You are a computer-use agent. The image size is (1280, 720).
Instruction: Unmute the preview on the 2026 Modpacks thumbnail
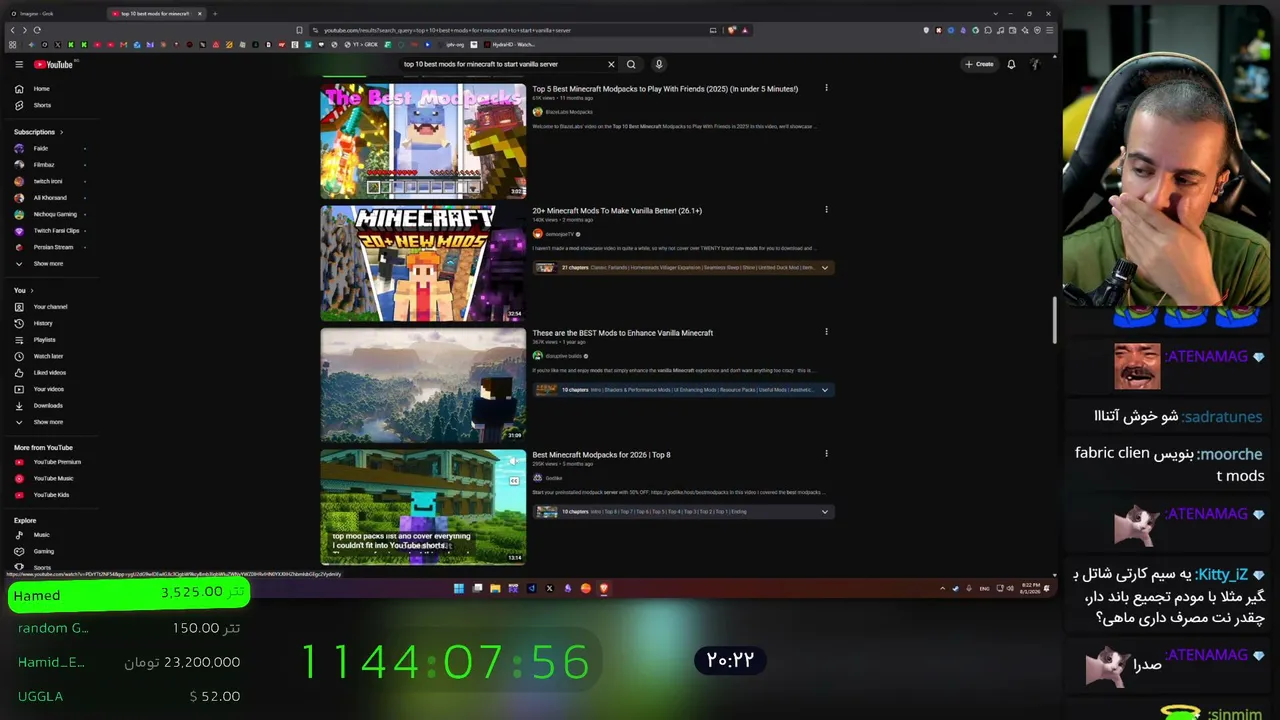coord(513,462)
